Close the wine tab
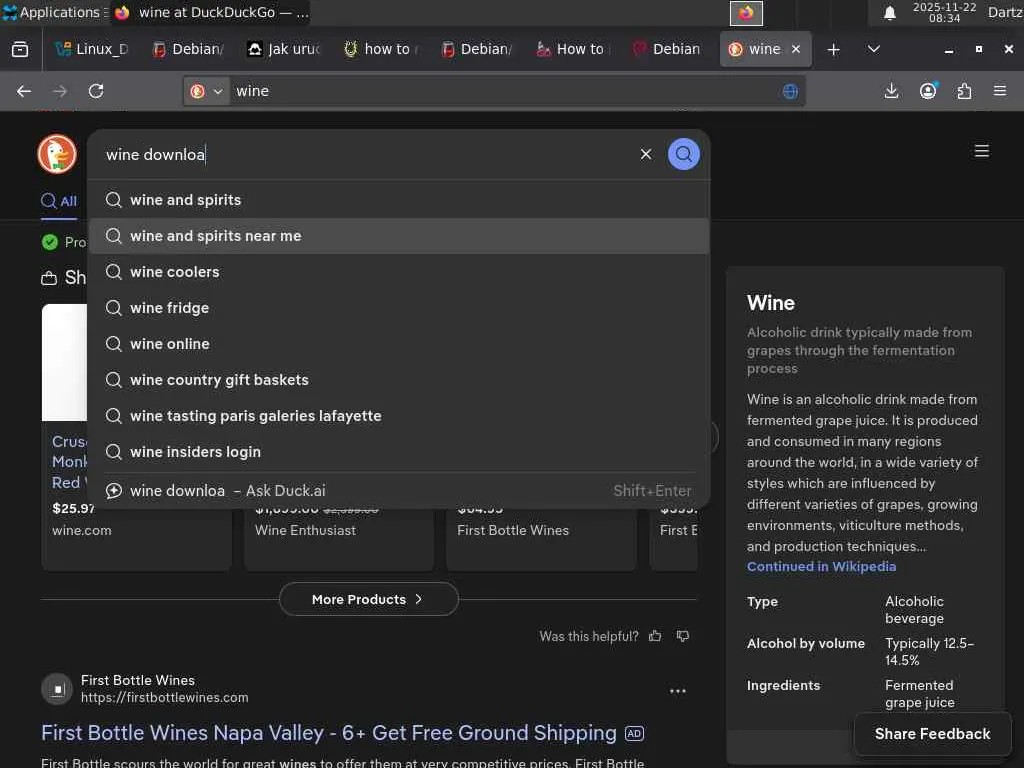 pyautogui.click(x=795, y=50)
